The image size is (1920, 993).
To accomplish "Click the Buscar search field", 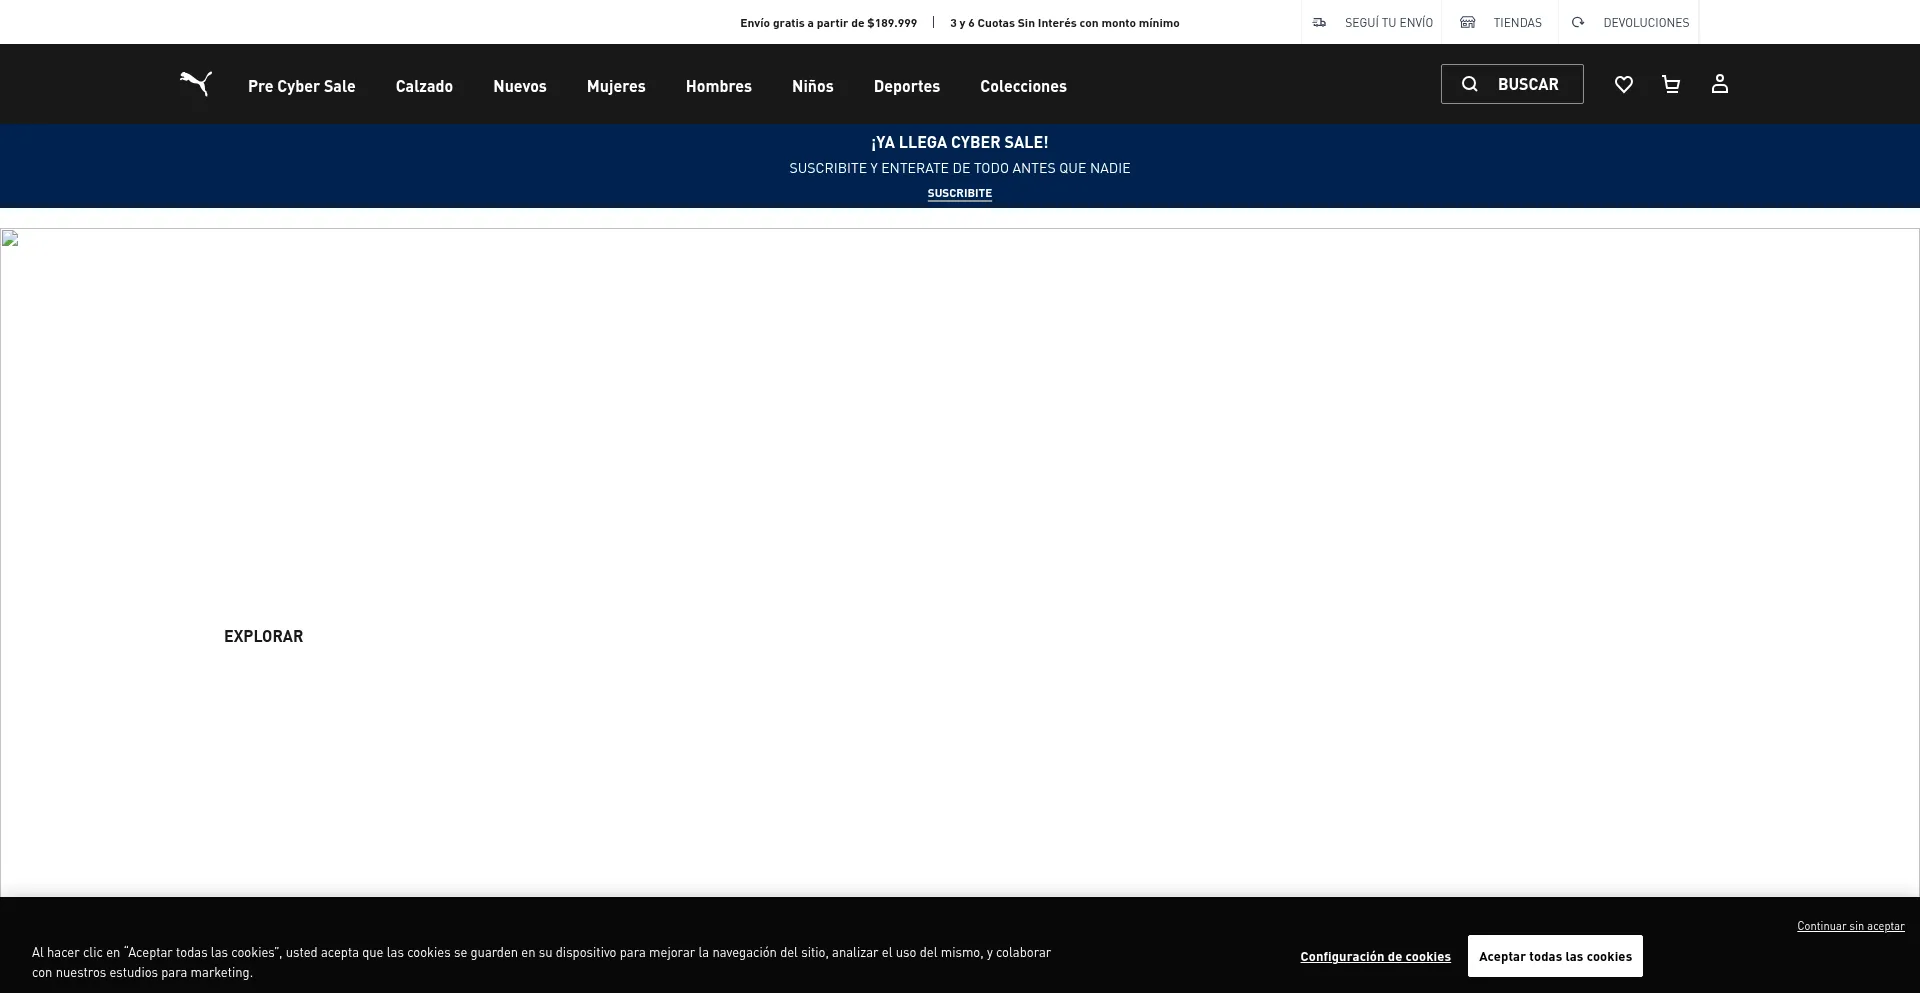I will point(1527,84).
